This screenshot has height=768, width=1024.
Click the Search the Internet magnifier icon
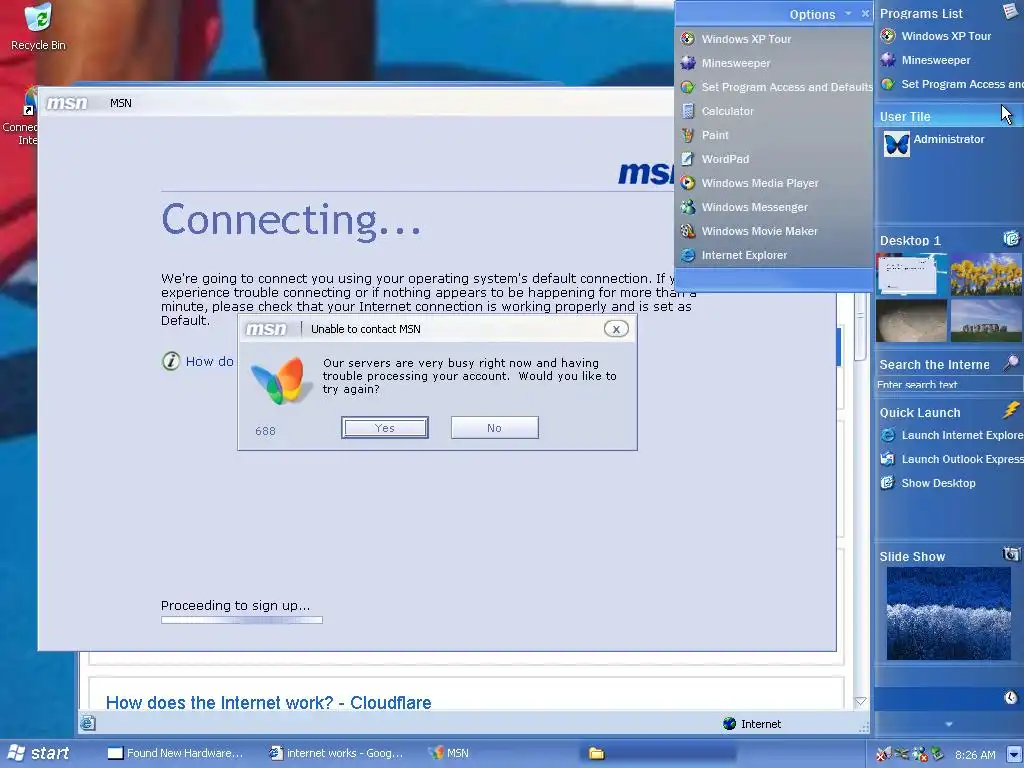pyautogui.click(x=1011, y=363)
